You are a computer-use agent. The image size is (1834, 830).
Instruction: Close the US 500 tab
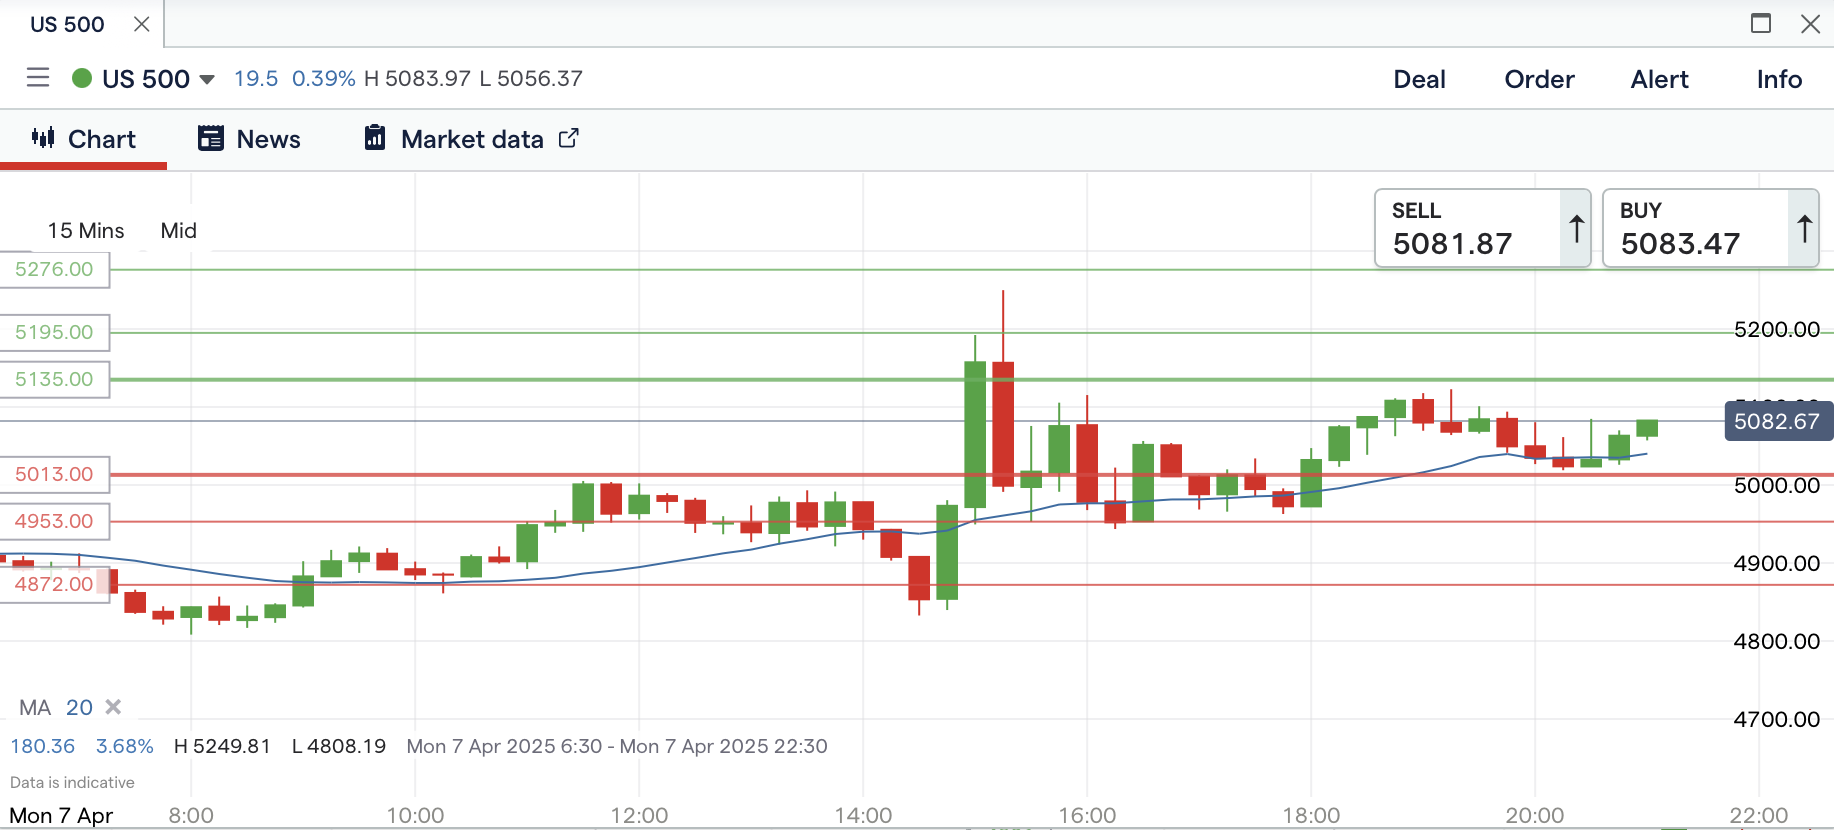tap(142, 24)
